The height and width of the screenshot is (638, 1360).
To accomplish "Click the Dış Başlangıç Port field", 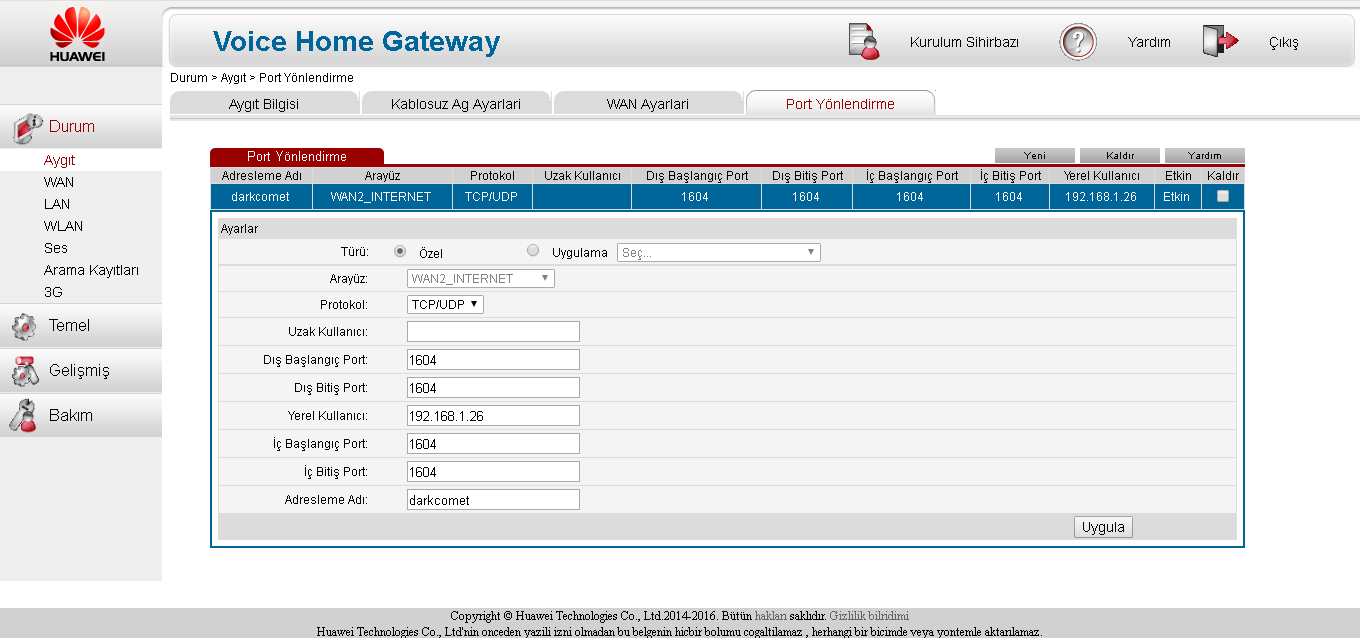I will point(493,360).
